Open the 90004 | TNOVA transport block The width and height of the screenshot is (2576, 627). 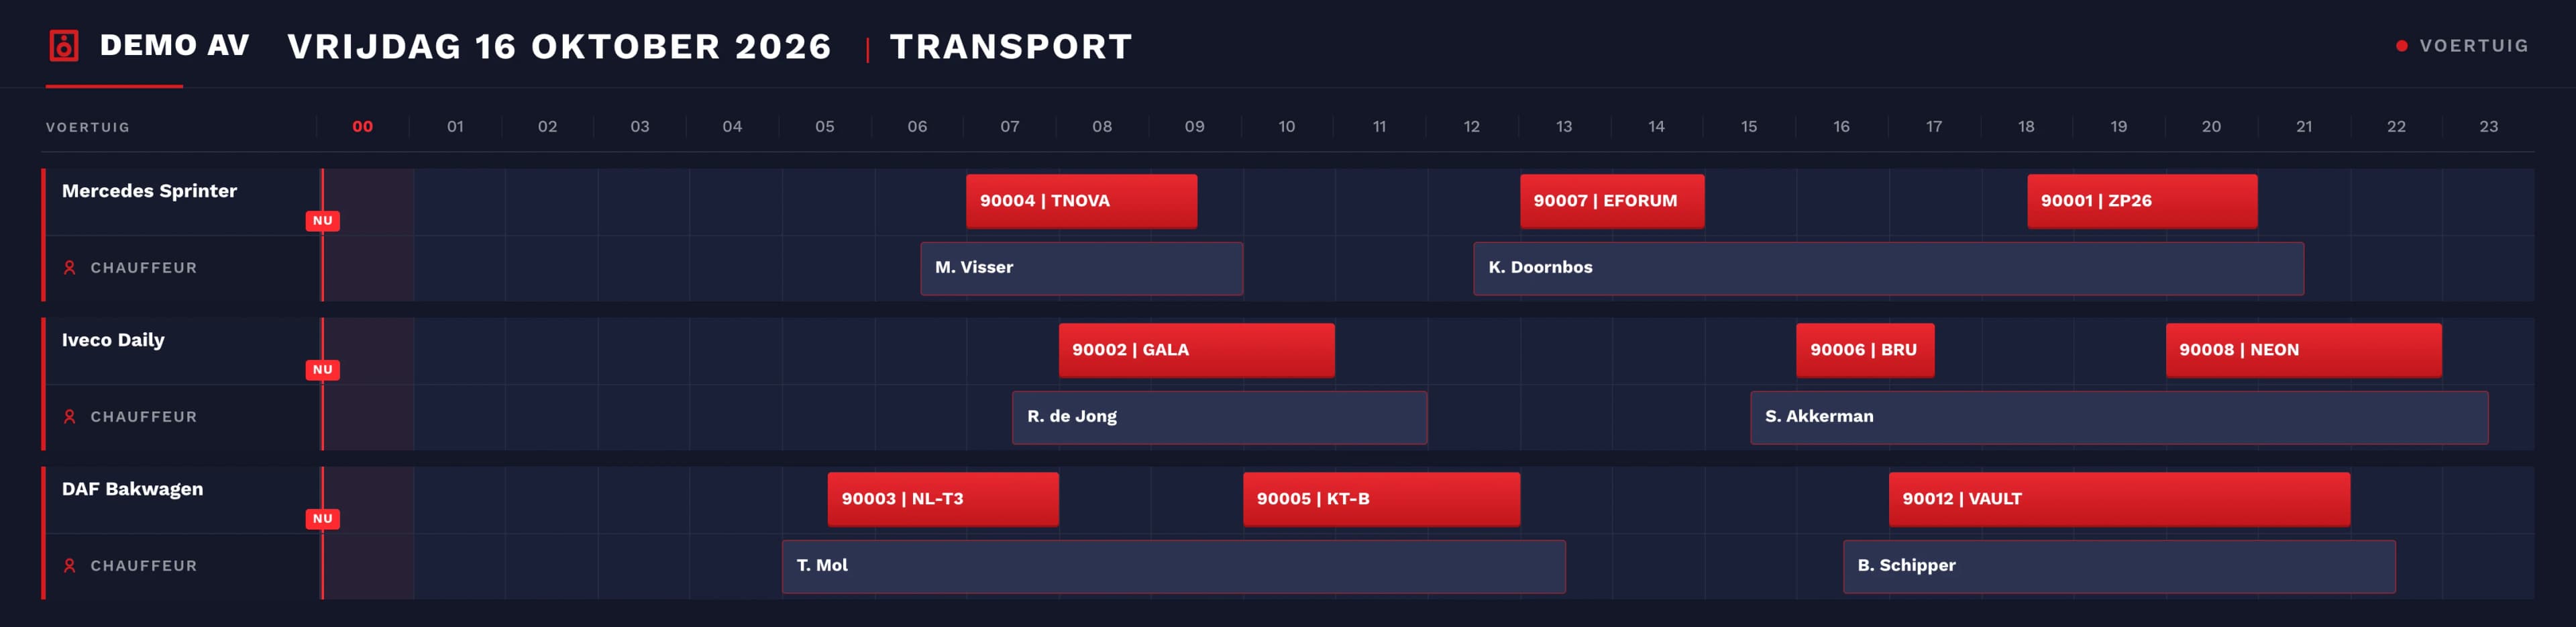[x=1081, y=201]
